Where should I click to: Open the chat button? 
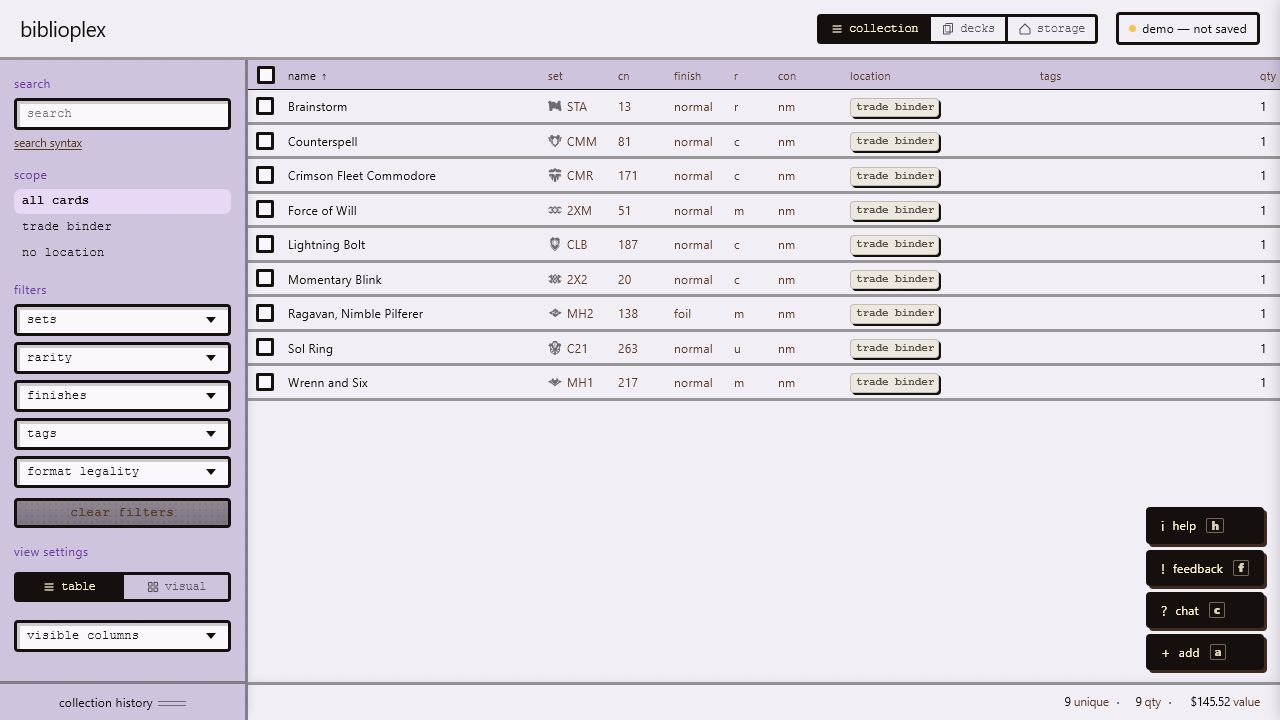[x=1205, y=610]
